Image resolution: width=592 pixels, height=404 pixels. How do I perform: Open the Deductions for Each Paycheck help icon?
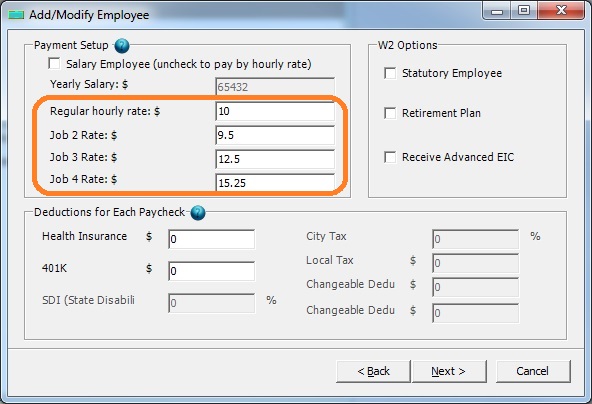pyautogui.click(x=198, y=213)
